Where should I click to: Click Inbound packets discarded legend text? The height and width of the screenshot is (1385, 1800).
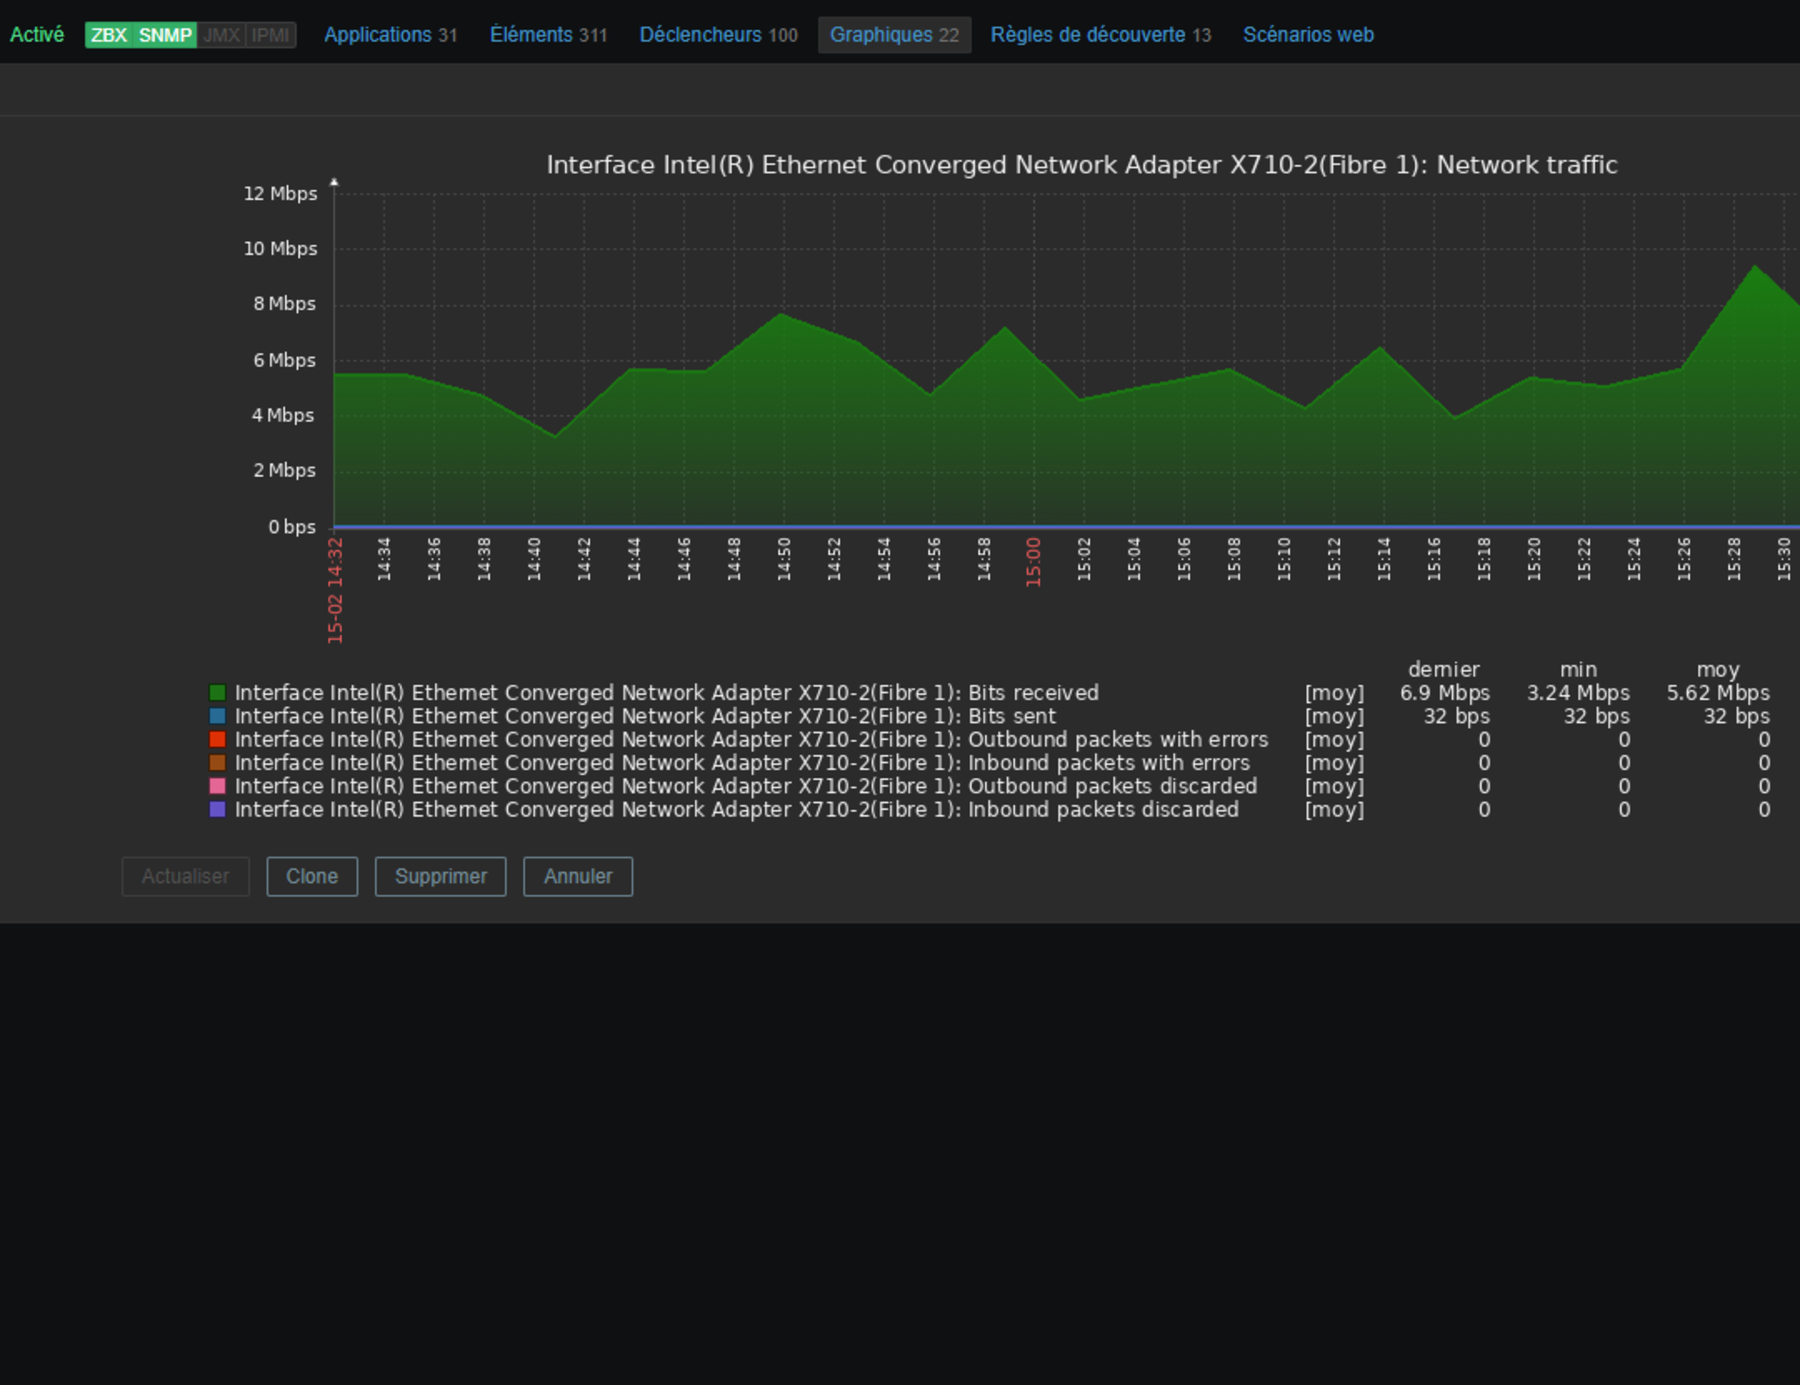(737, 810)
